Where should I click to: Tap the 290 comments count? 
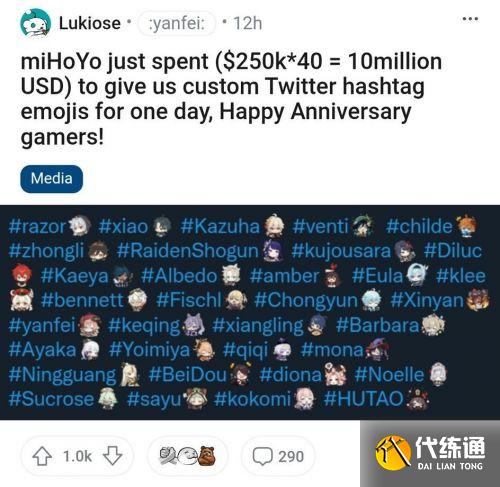(291, 456)
